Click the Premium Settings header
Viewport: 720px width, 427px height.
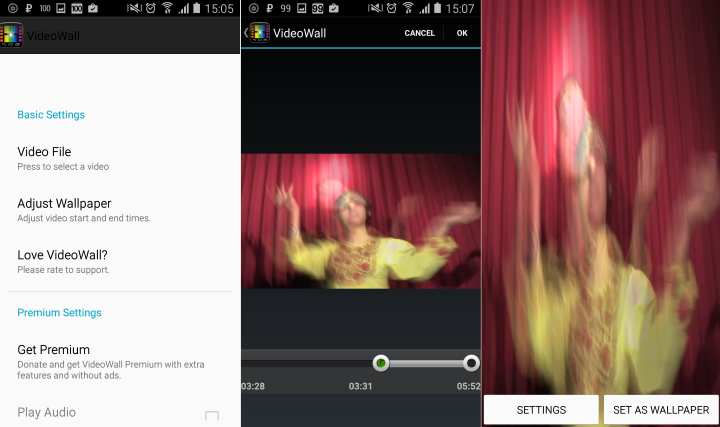pyautogui.click(x=59, y=313)
